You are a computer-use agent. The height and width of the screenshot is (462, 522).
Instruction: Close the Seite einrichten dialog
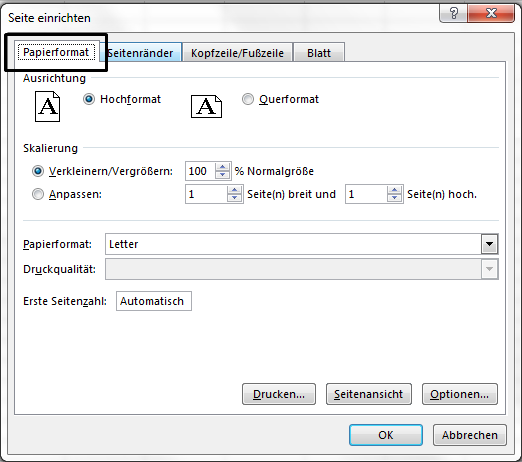491,13
